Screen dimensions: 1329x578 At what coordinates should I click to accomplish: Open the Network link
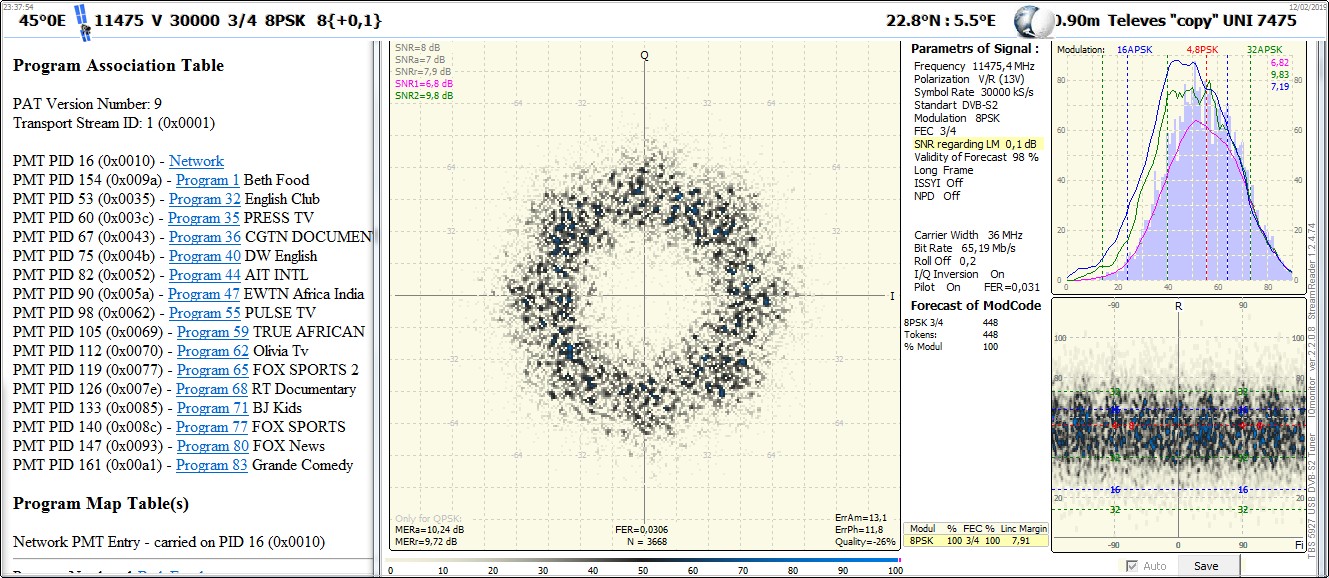(196, 161)
